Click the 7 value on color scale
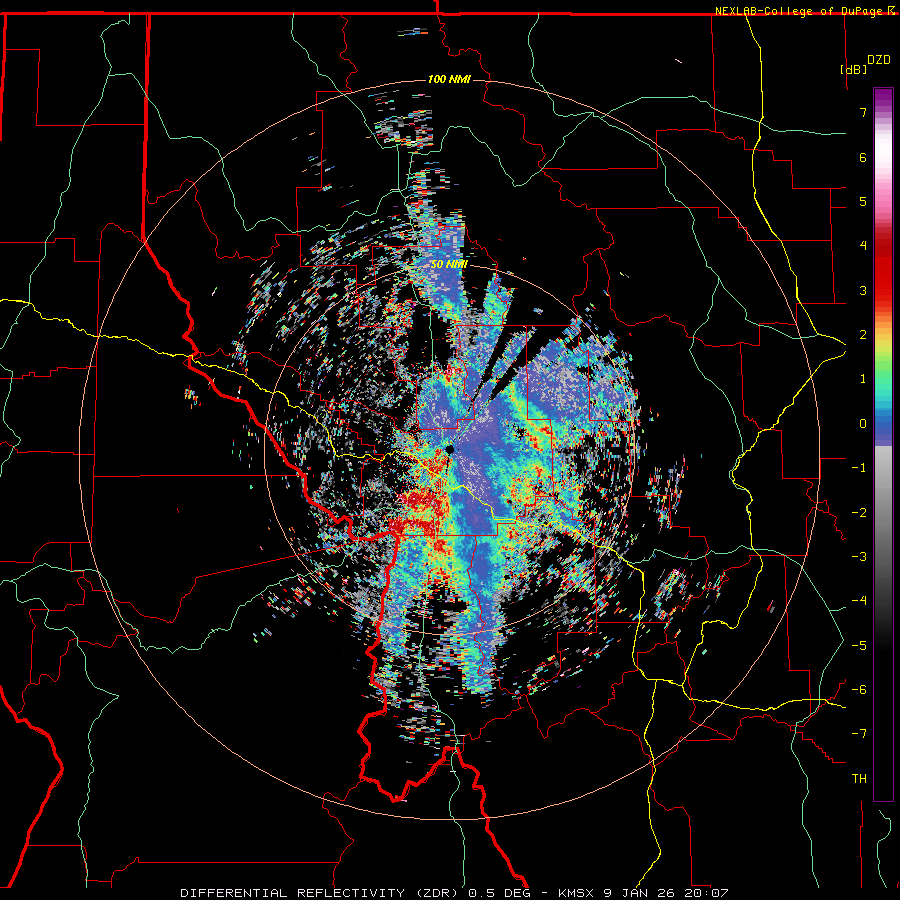 click(x=863, y=112)
